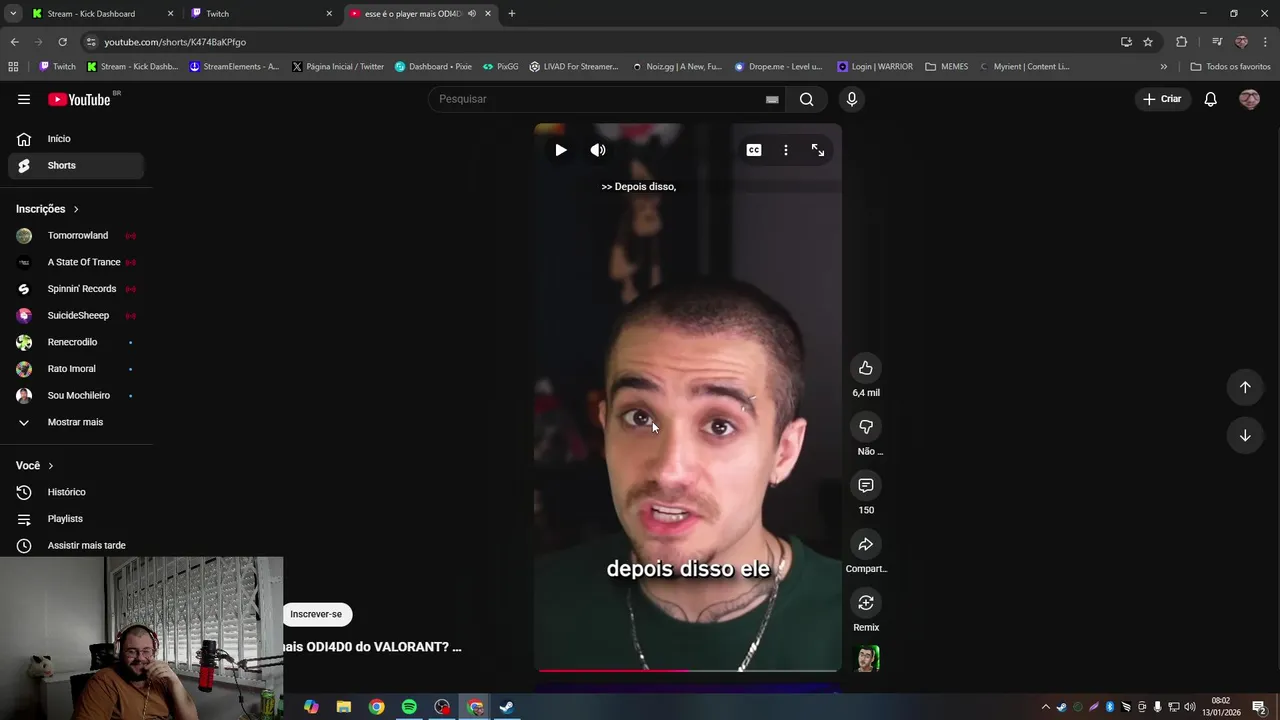Play the paused Short
1280x720 pixels.
click(x=560, y=150)
